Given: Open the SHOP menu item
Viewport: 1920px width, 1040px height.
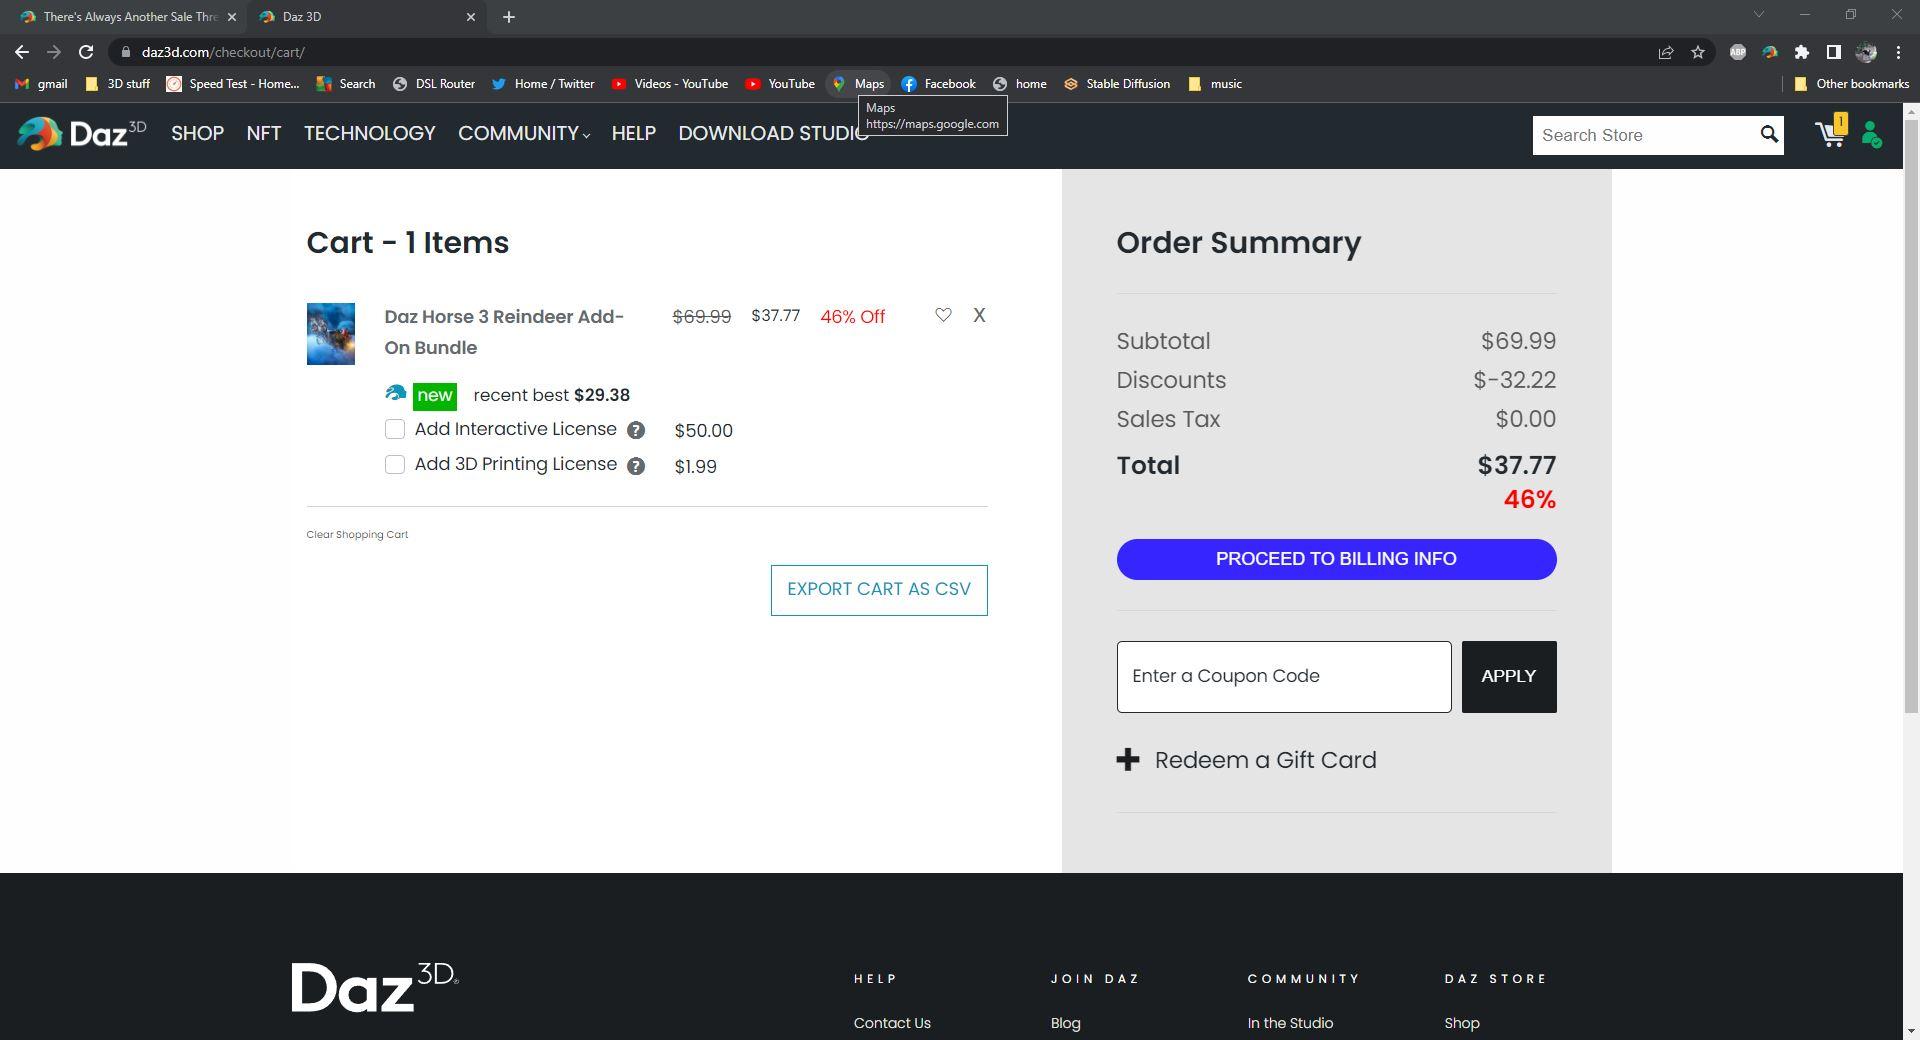Looking at the screenshot, I should pos(197,134).
